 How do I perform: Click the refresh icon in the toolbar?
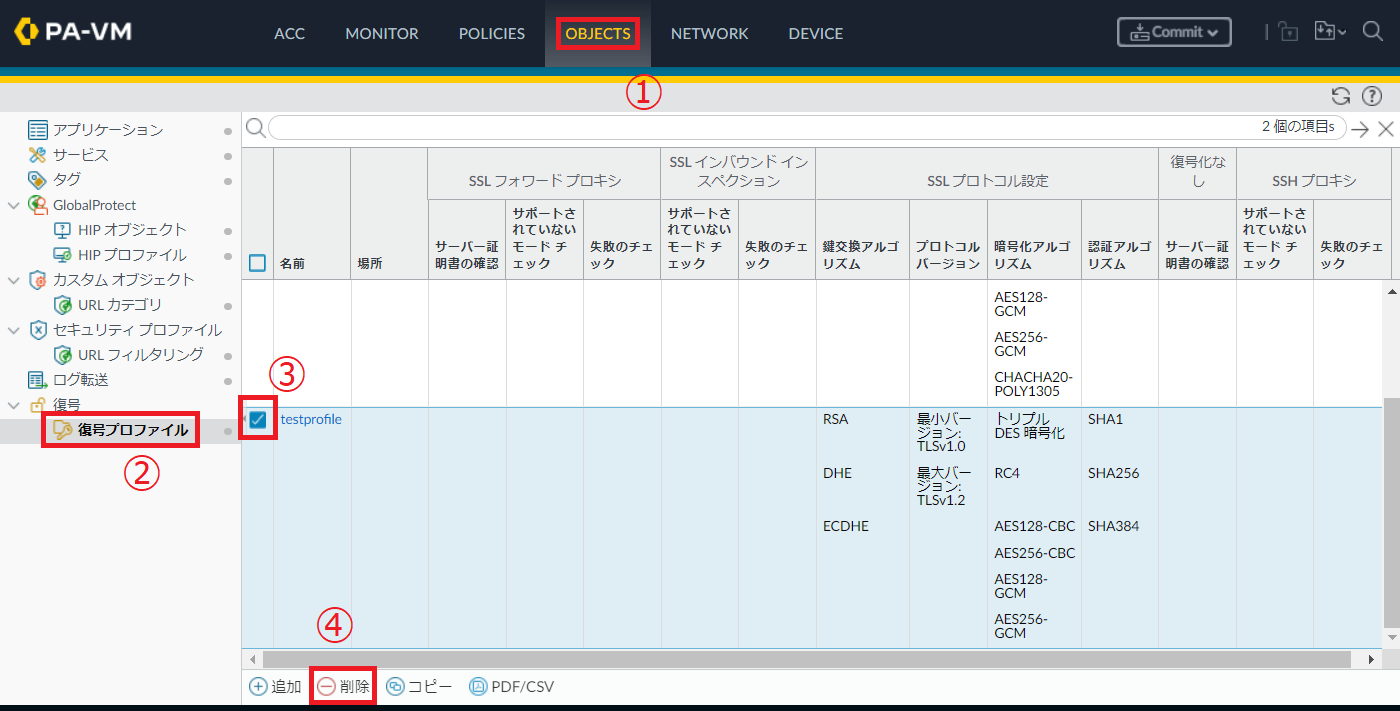tap(1341, 96)
